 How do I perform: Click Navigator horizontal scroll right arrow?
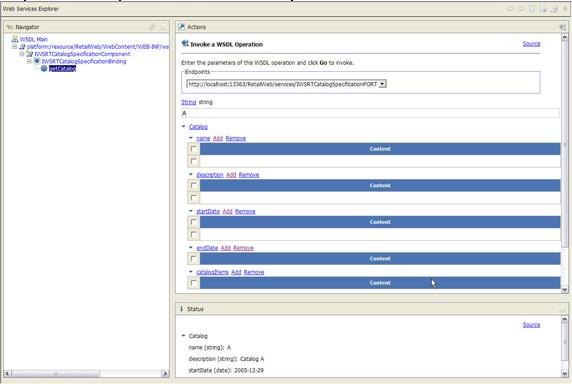pyautogui.click(x=165, y=373)
